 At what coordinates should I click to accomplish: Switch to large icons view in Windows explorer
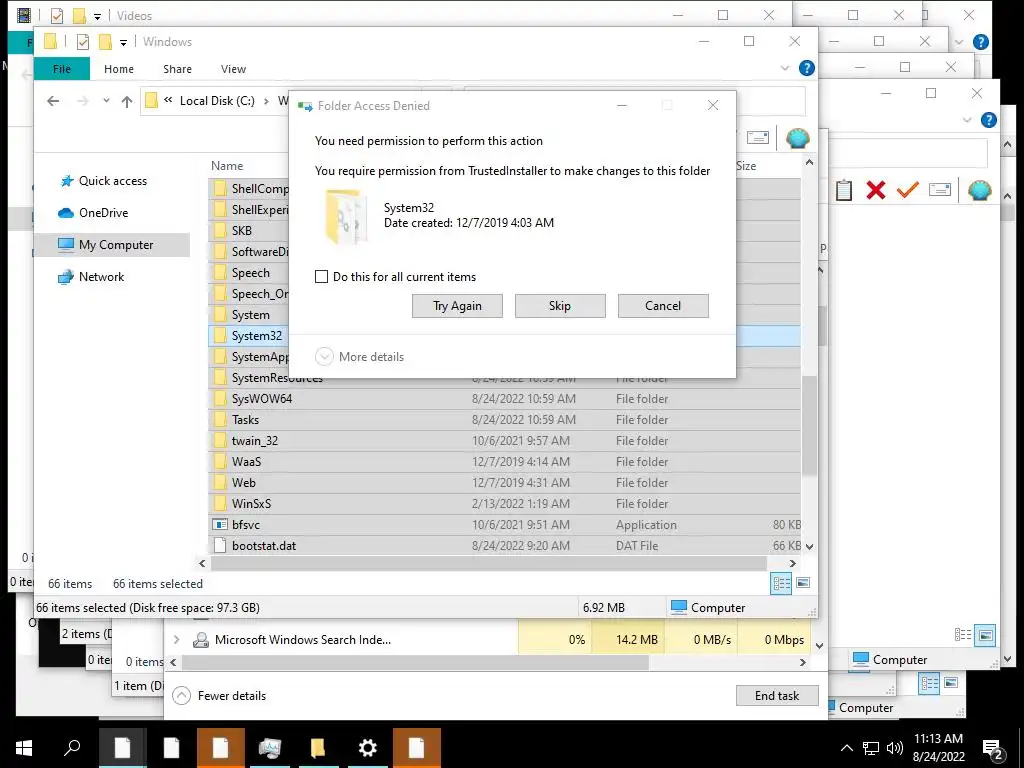pos(803,583)
